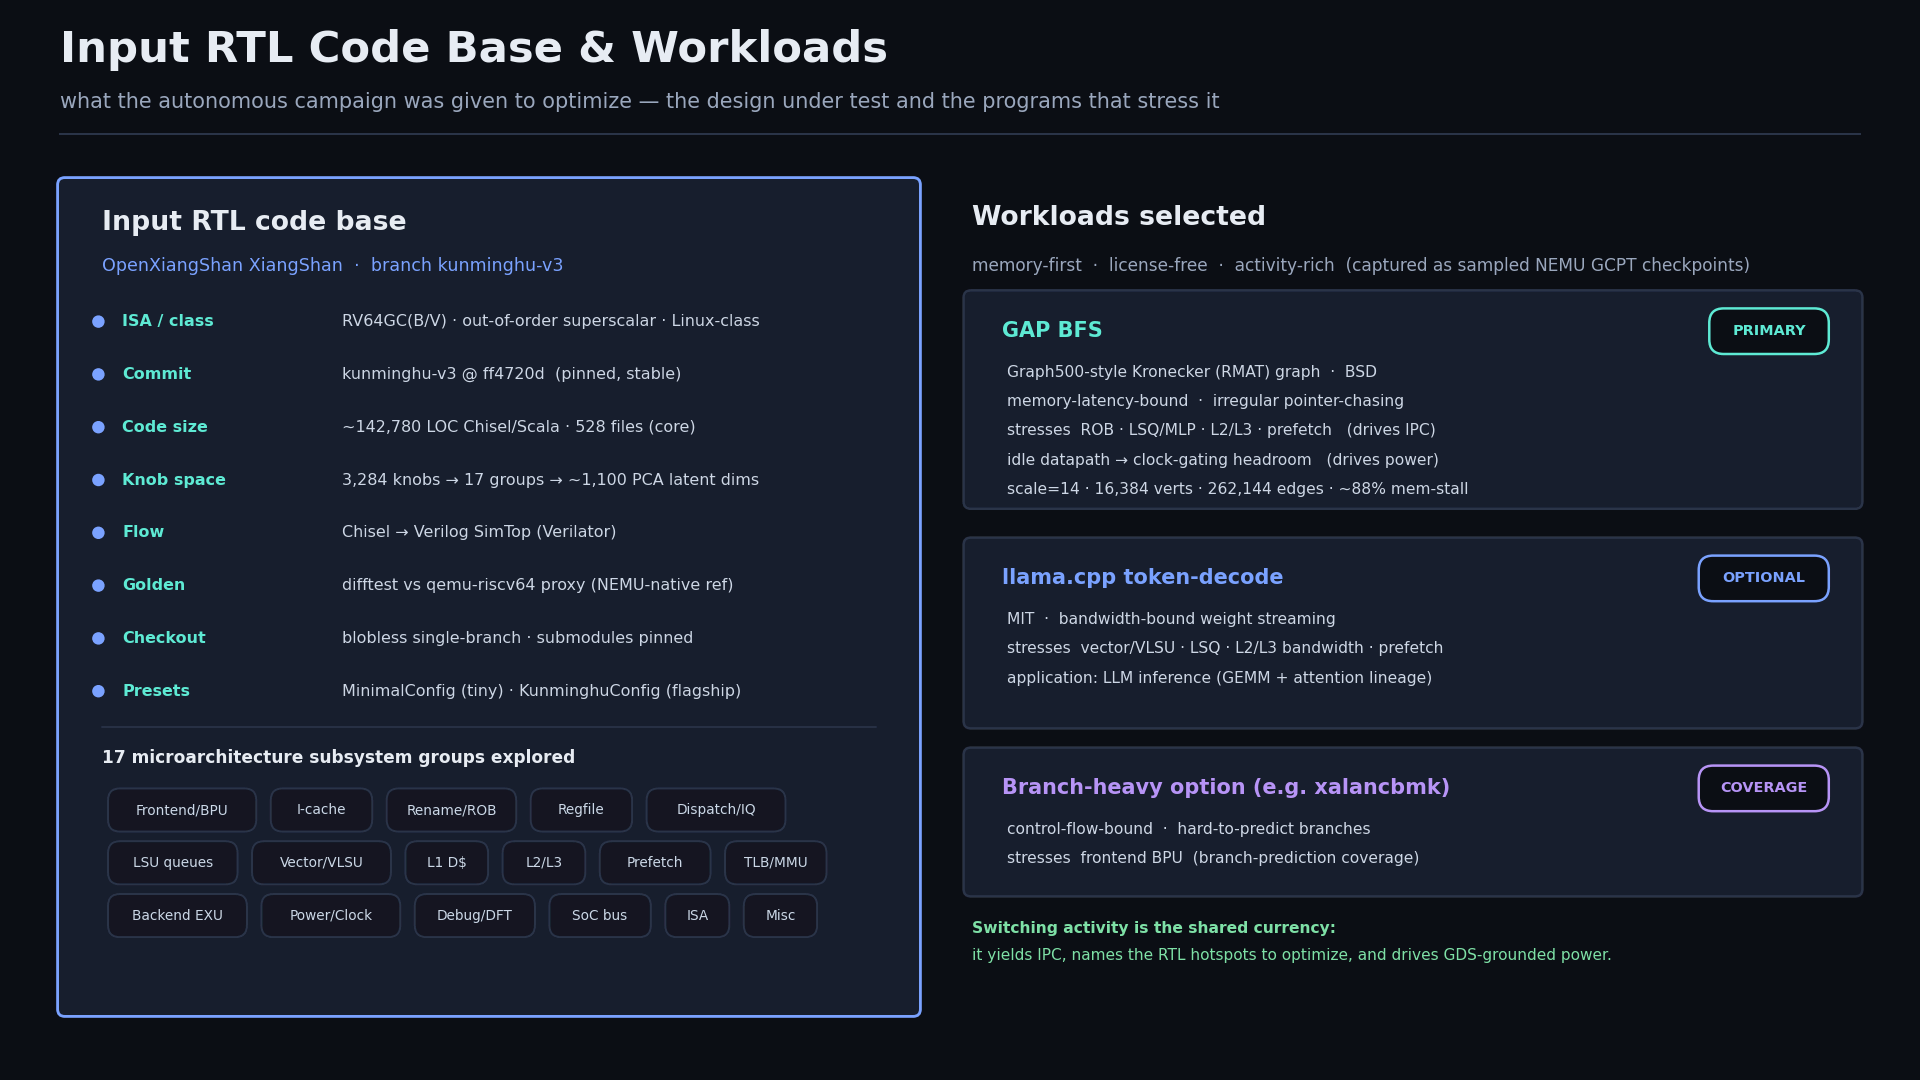Screen dimensions: 1920x1080
Task: Click the bullet beside Presets
Action: 98,692
